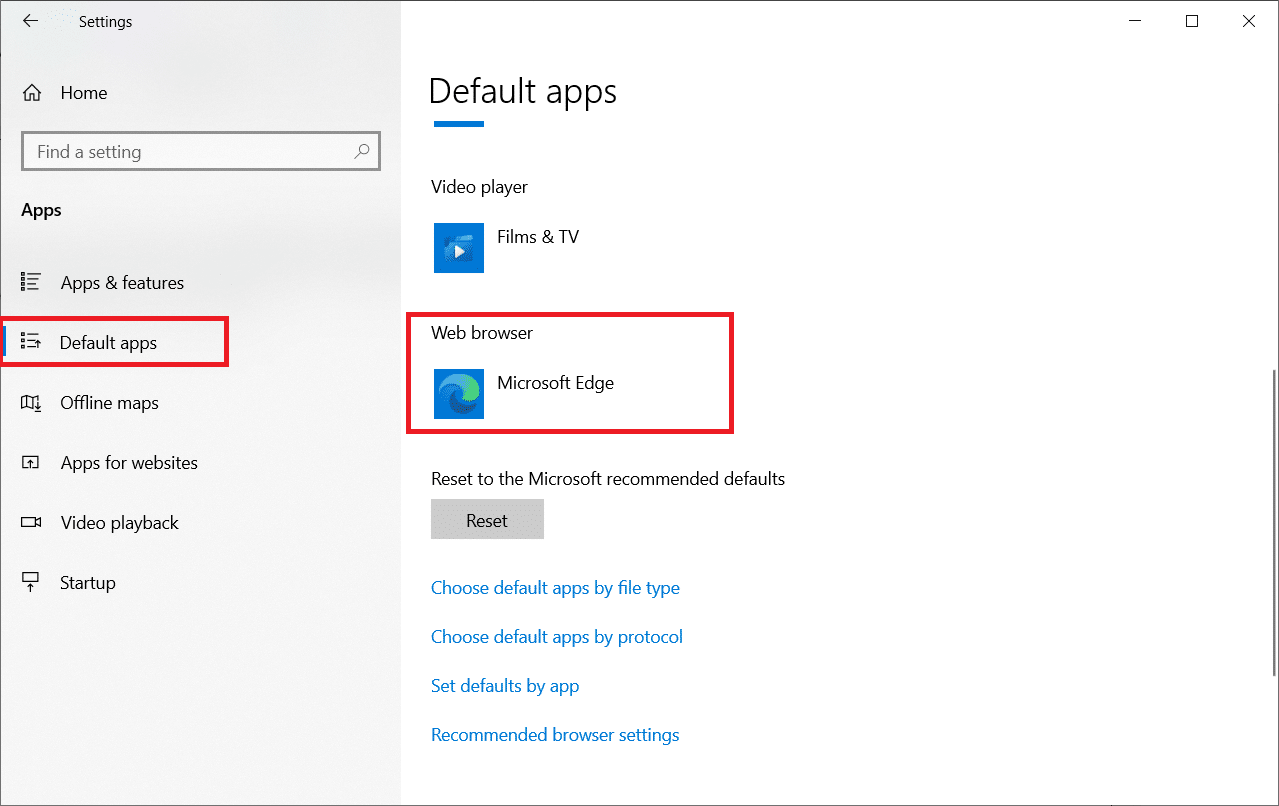Click the Offline maps icon
Screen dimensions: 1279x806
pos(31,403)
